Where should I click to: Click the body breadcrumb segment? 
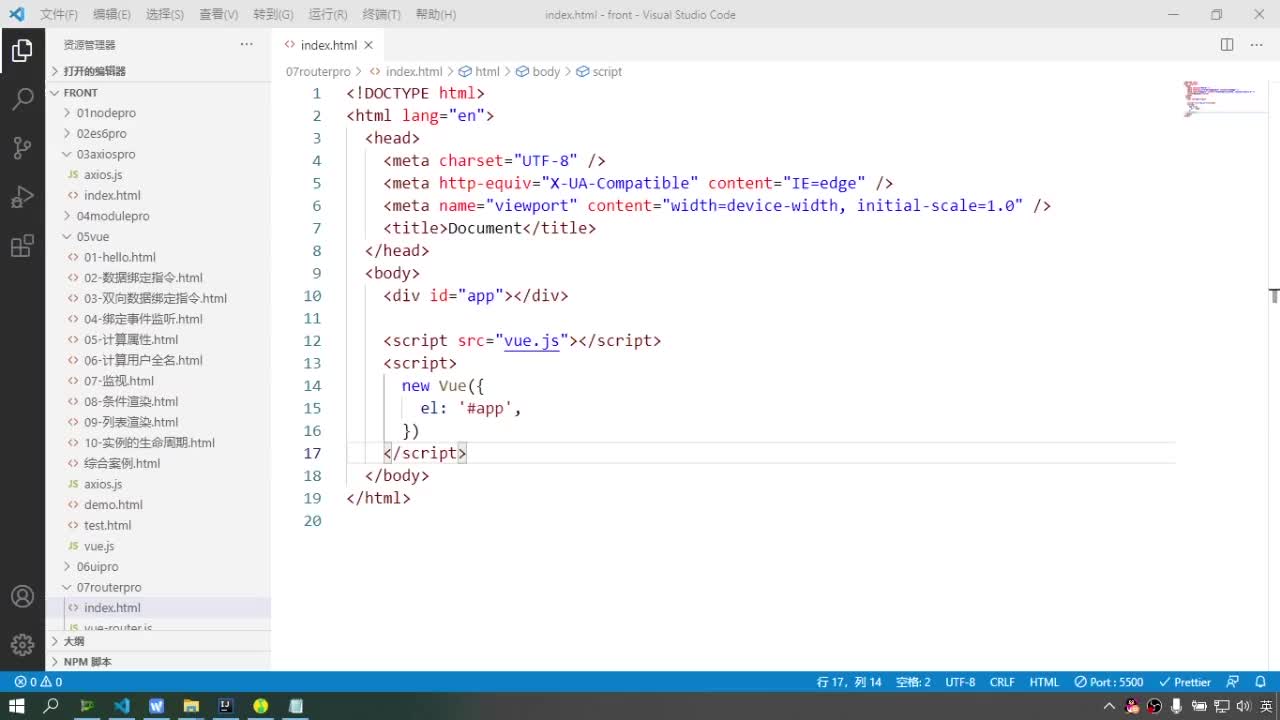538,72
